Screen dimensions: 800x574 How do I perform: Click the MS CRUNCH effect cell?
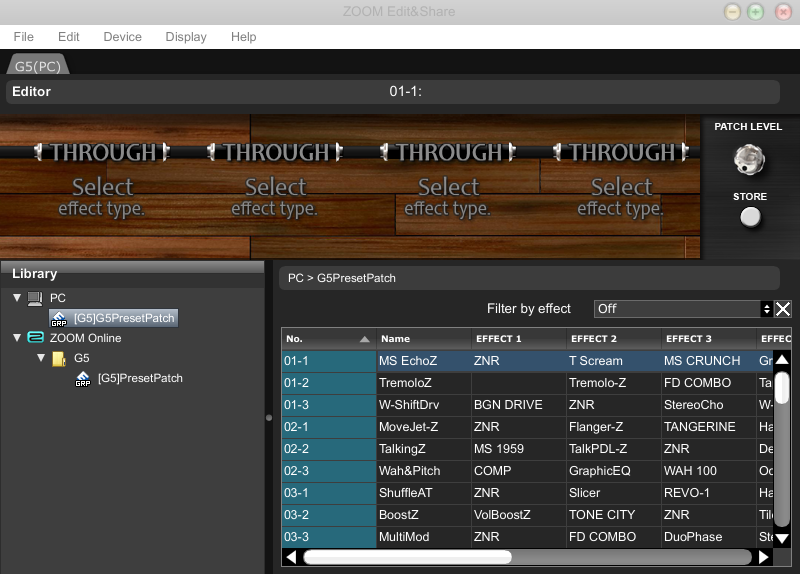tap(708, 361)
